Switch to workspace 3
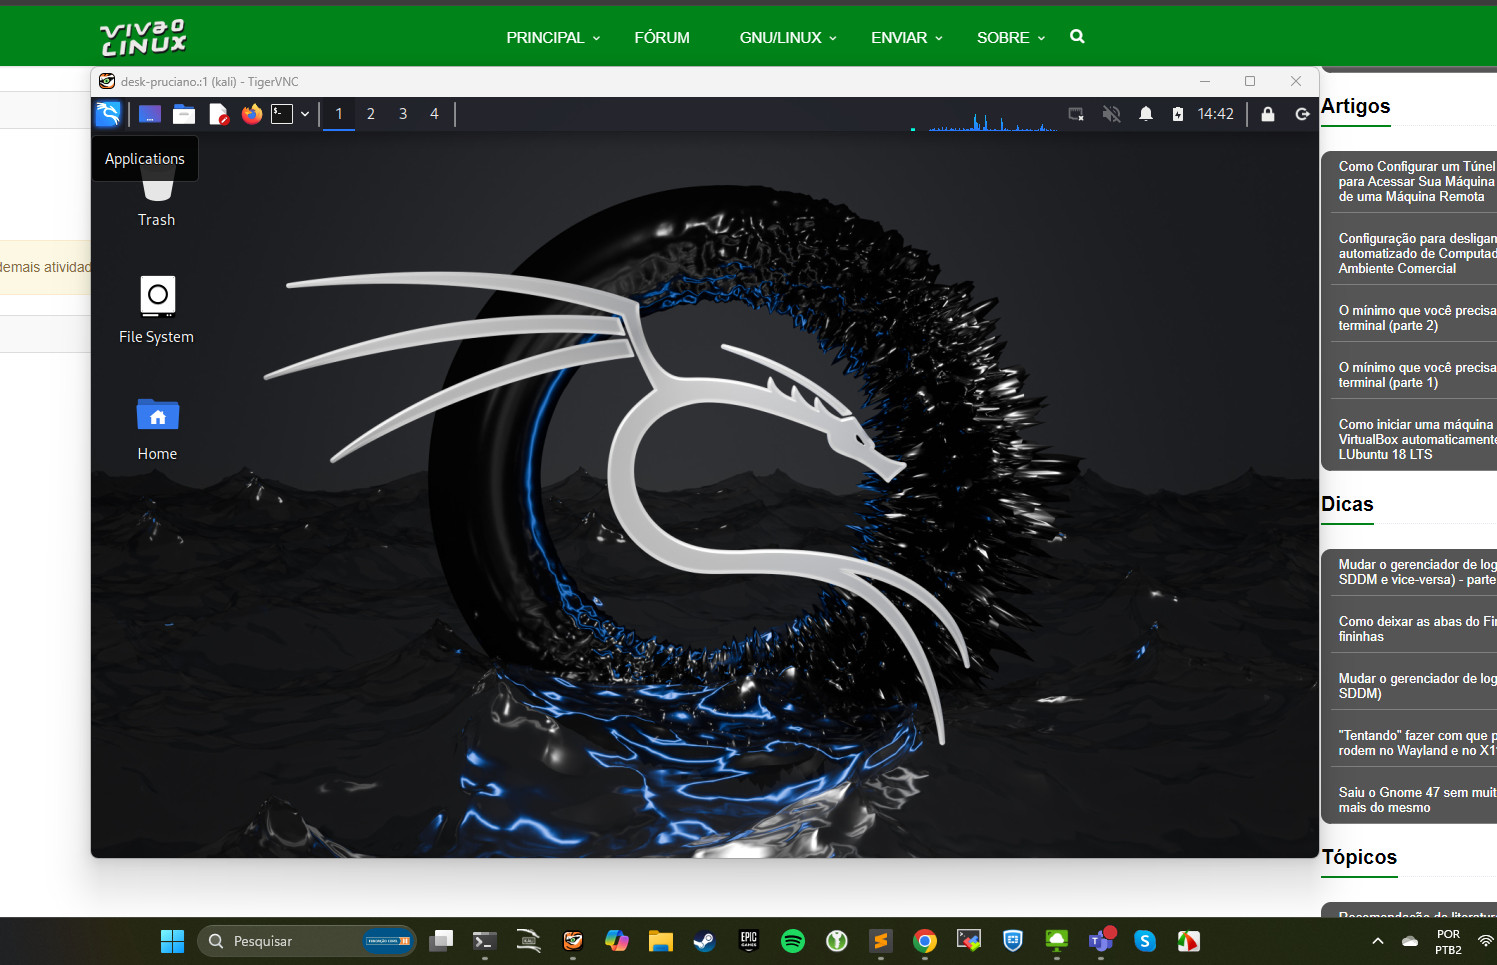Image resolution: width=1497 pixels, height=965 pixels. pos(403,114)
